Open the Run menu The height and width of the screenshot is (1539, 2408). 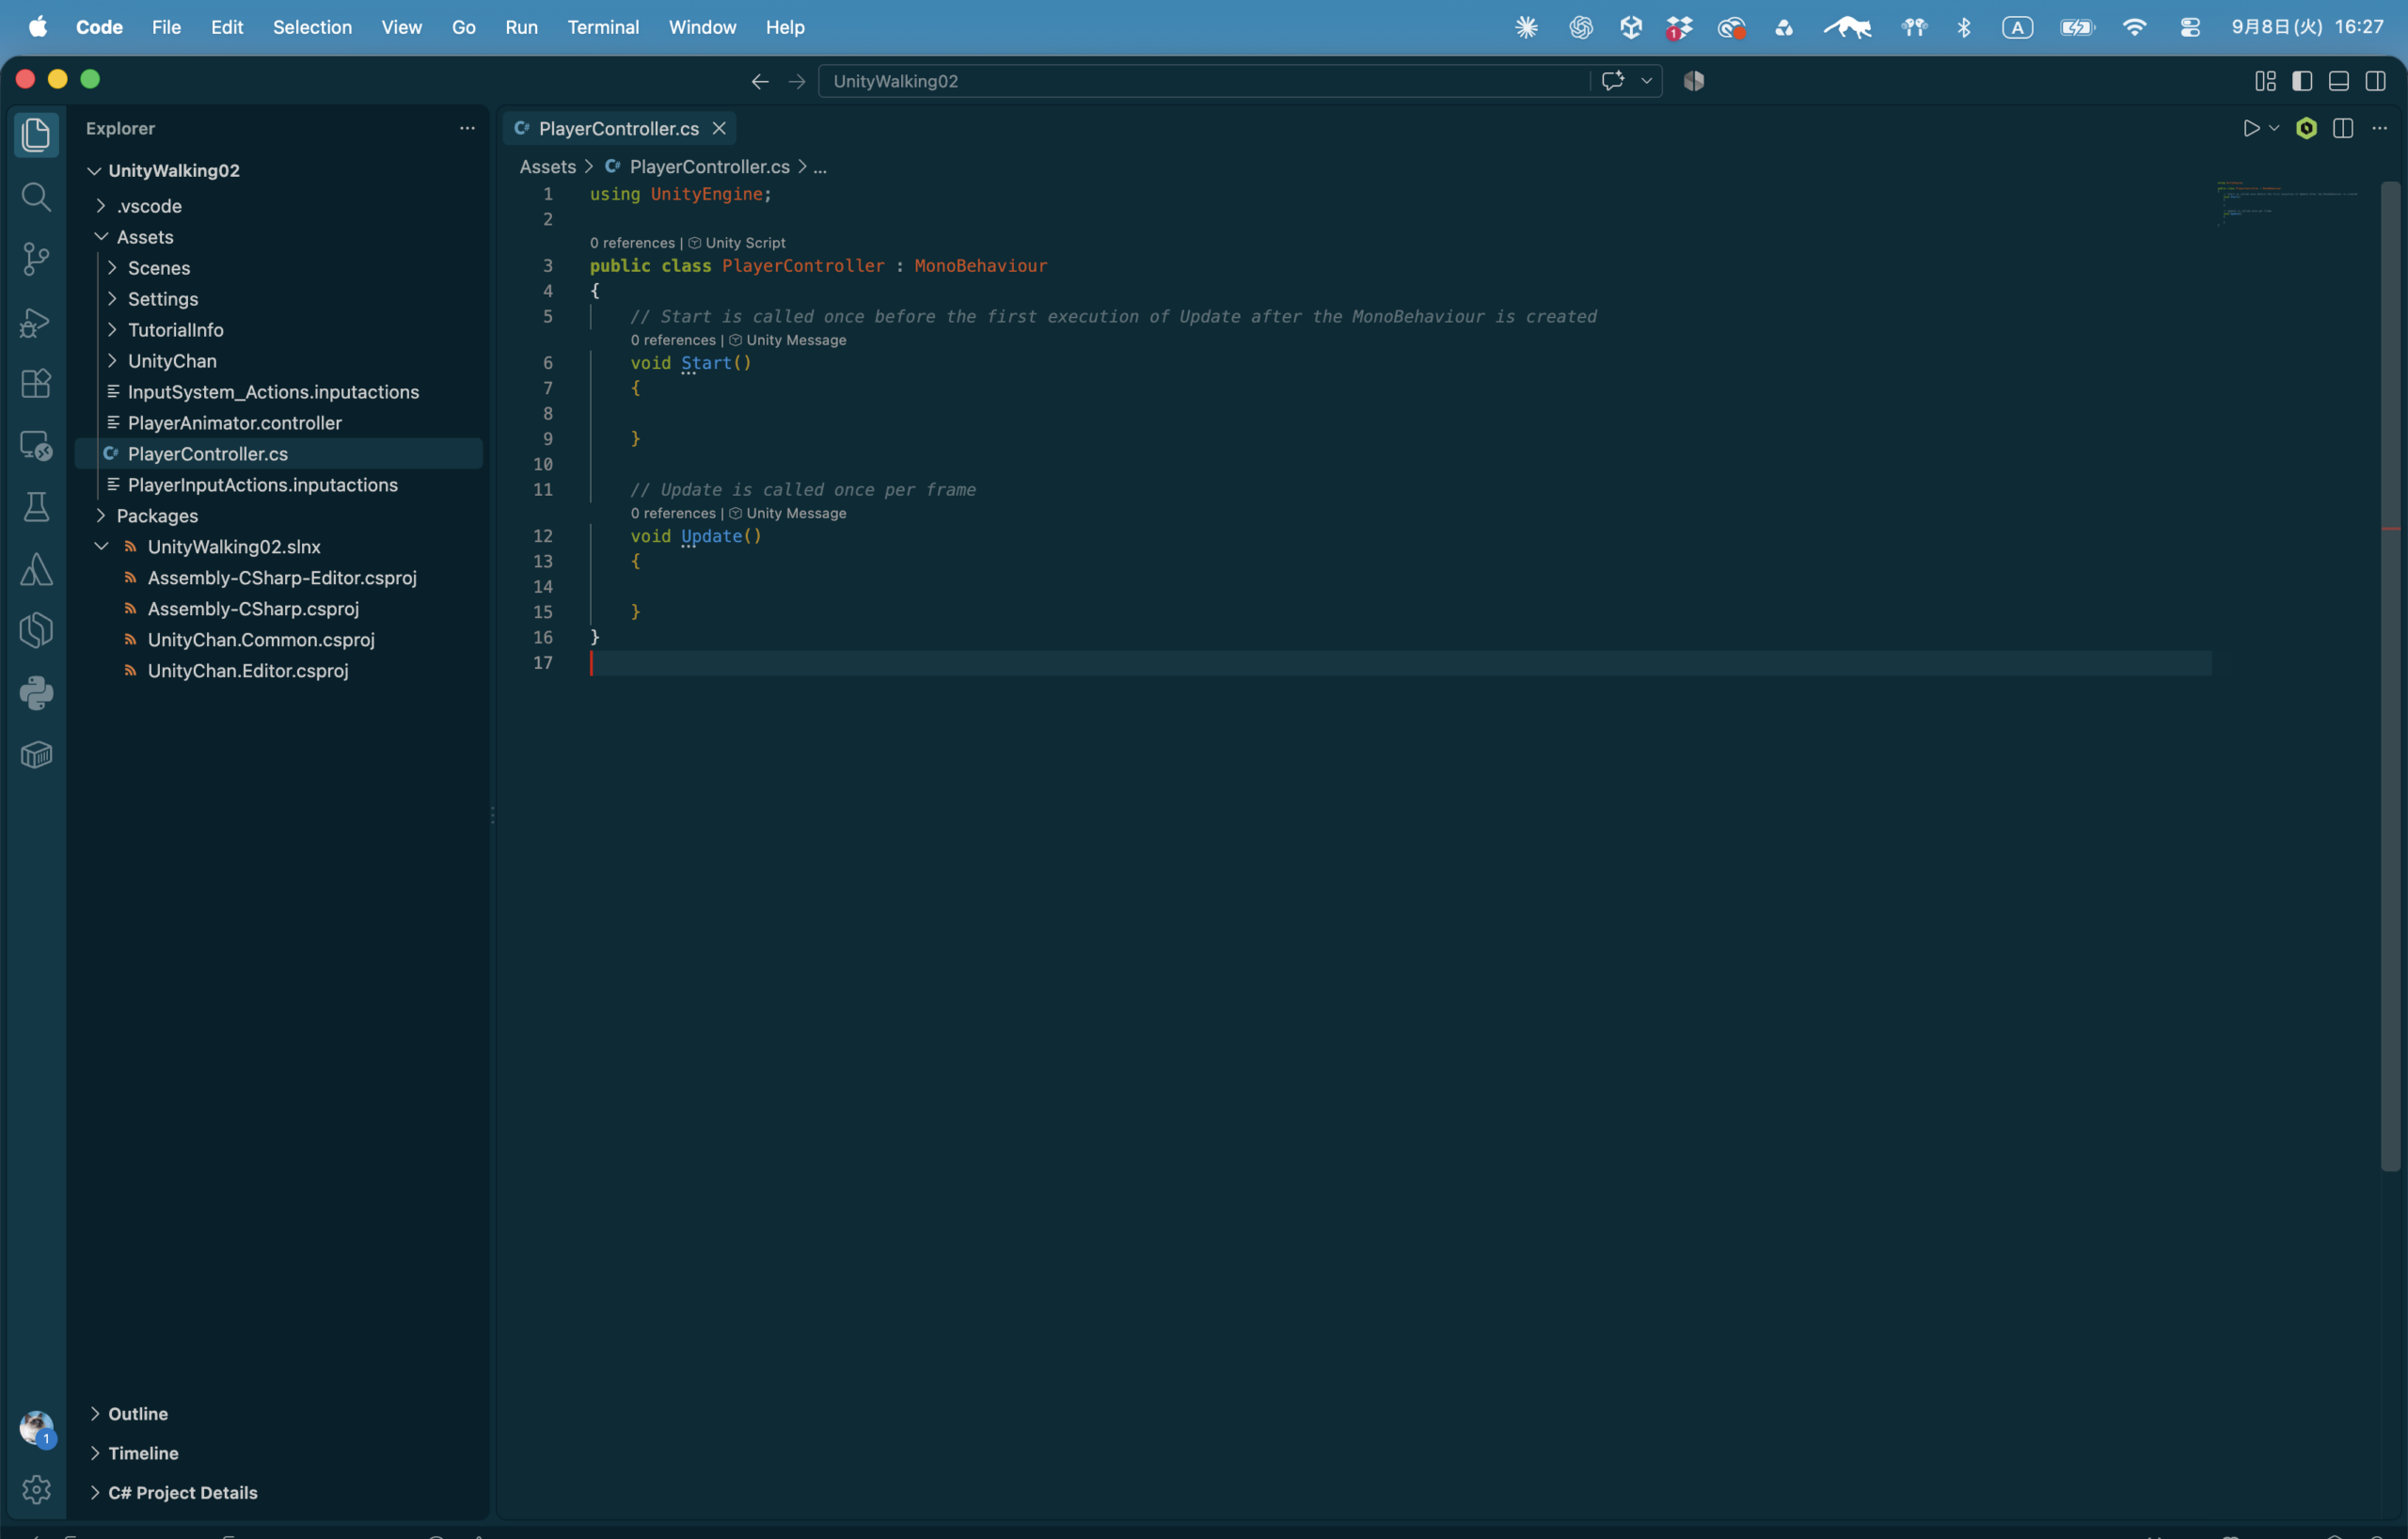(x=521, y=27)
